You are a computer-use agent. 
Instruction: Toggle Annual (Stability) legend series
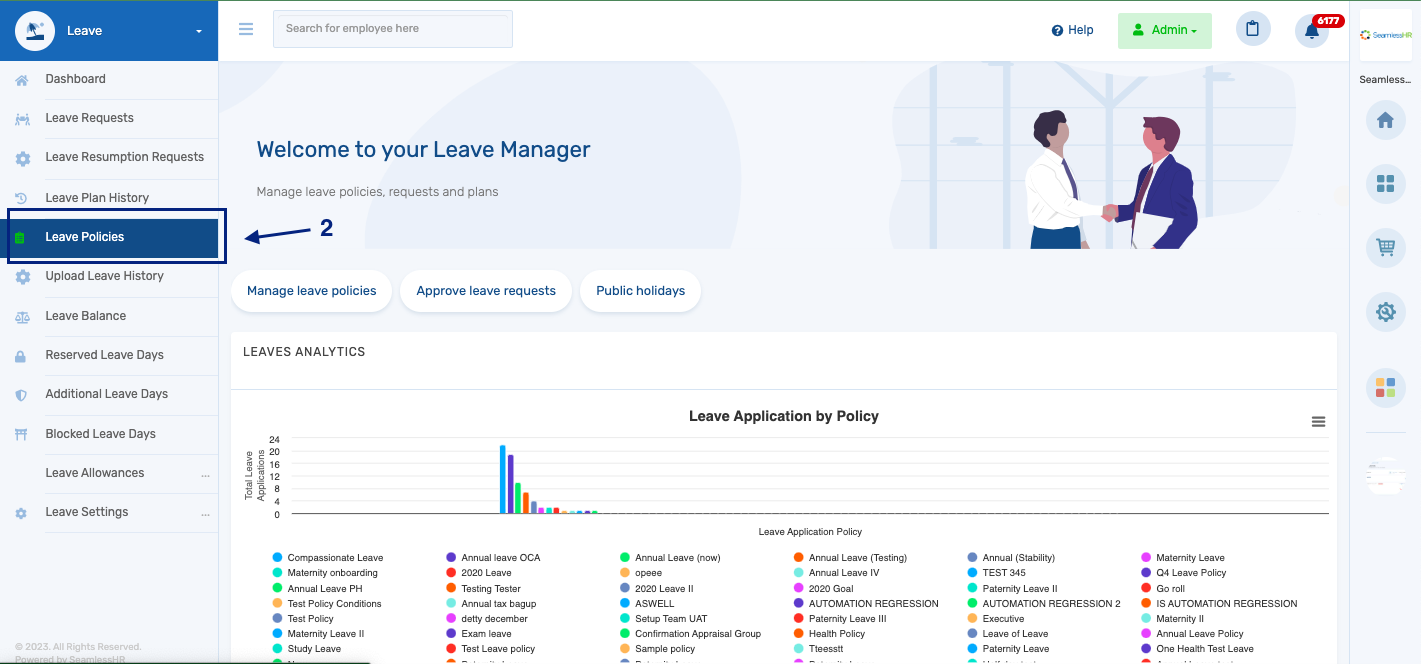click(x=1011, y=558)
